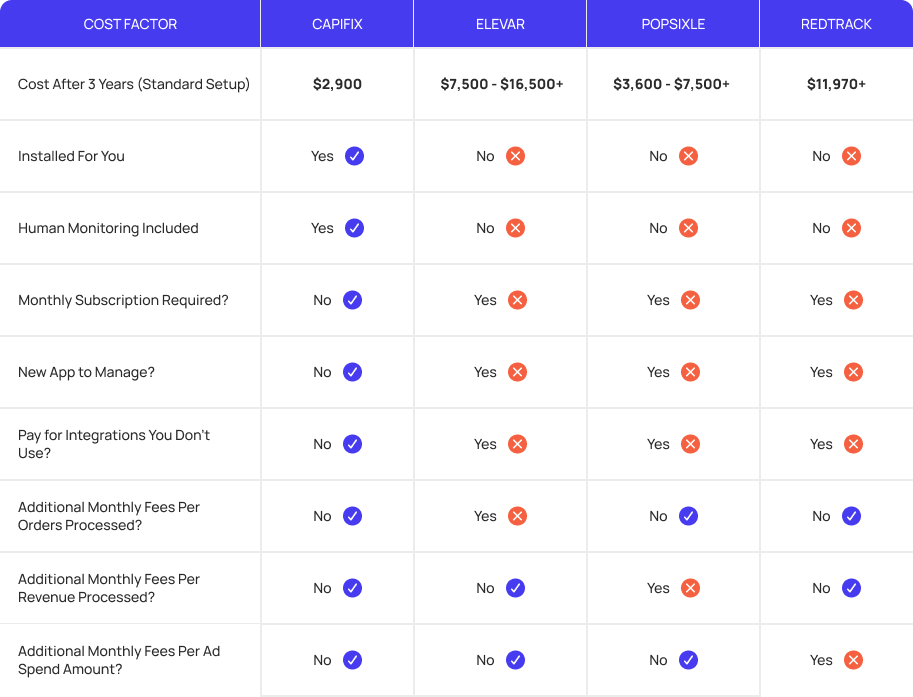Click Elevar checkmark for Fees Per Ad Spend
913x697 pixels.
pos(515,660)
